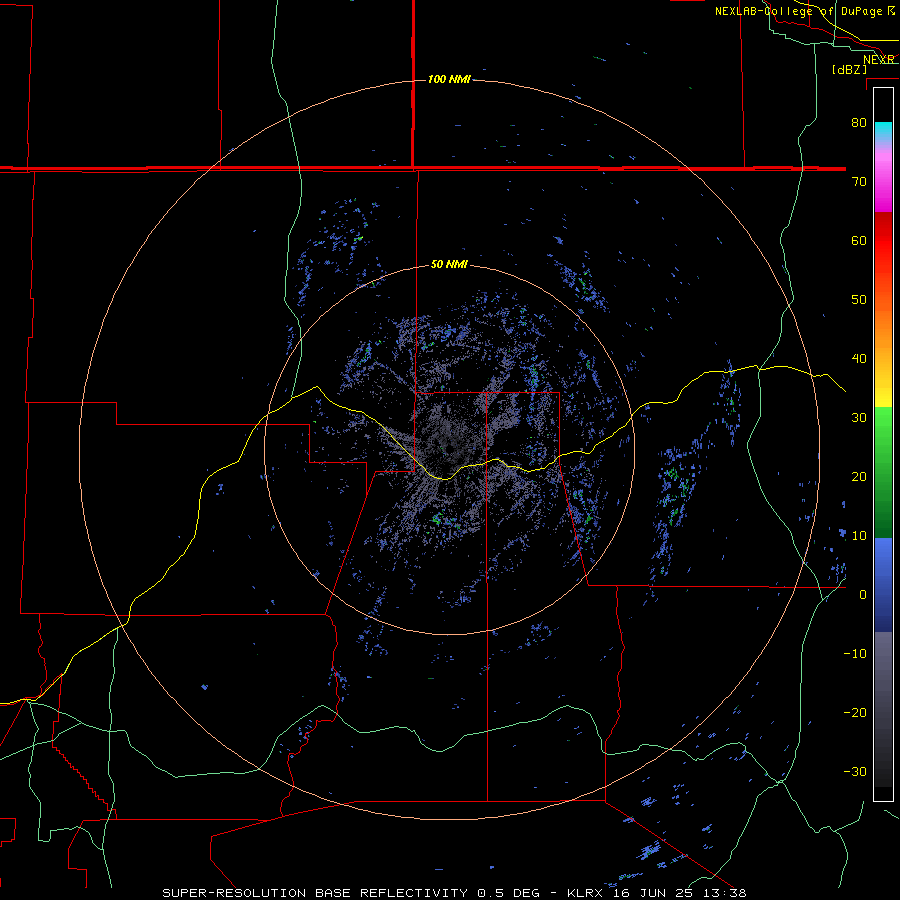Click the '30' value on dBZ scale
Image resolution: width=900 pixels, height=900 pixels.
pyautogui.click(x=859, y=417)
